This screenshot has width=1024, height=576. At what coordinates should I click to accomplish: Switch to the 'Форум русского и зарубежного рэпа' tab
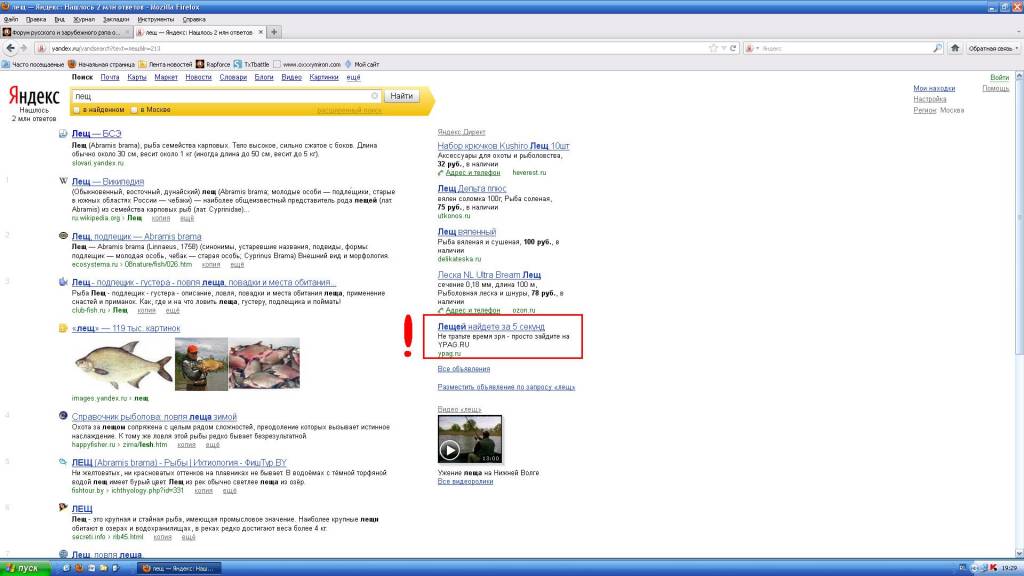click(x=67, y=32)
